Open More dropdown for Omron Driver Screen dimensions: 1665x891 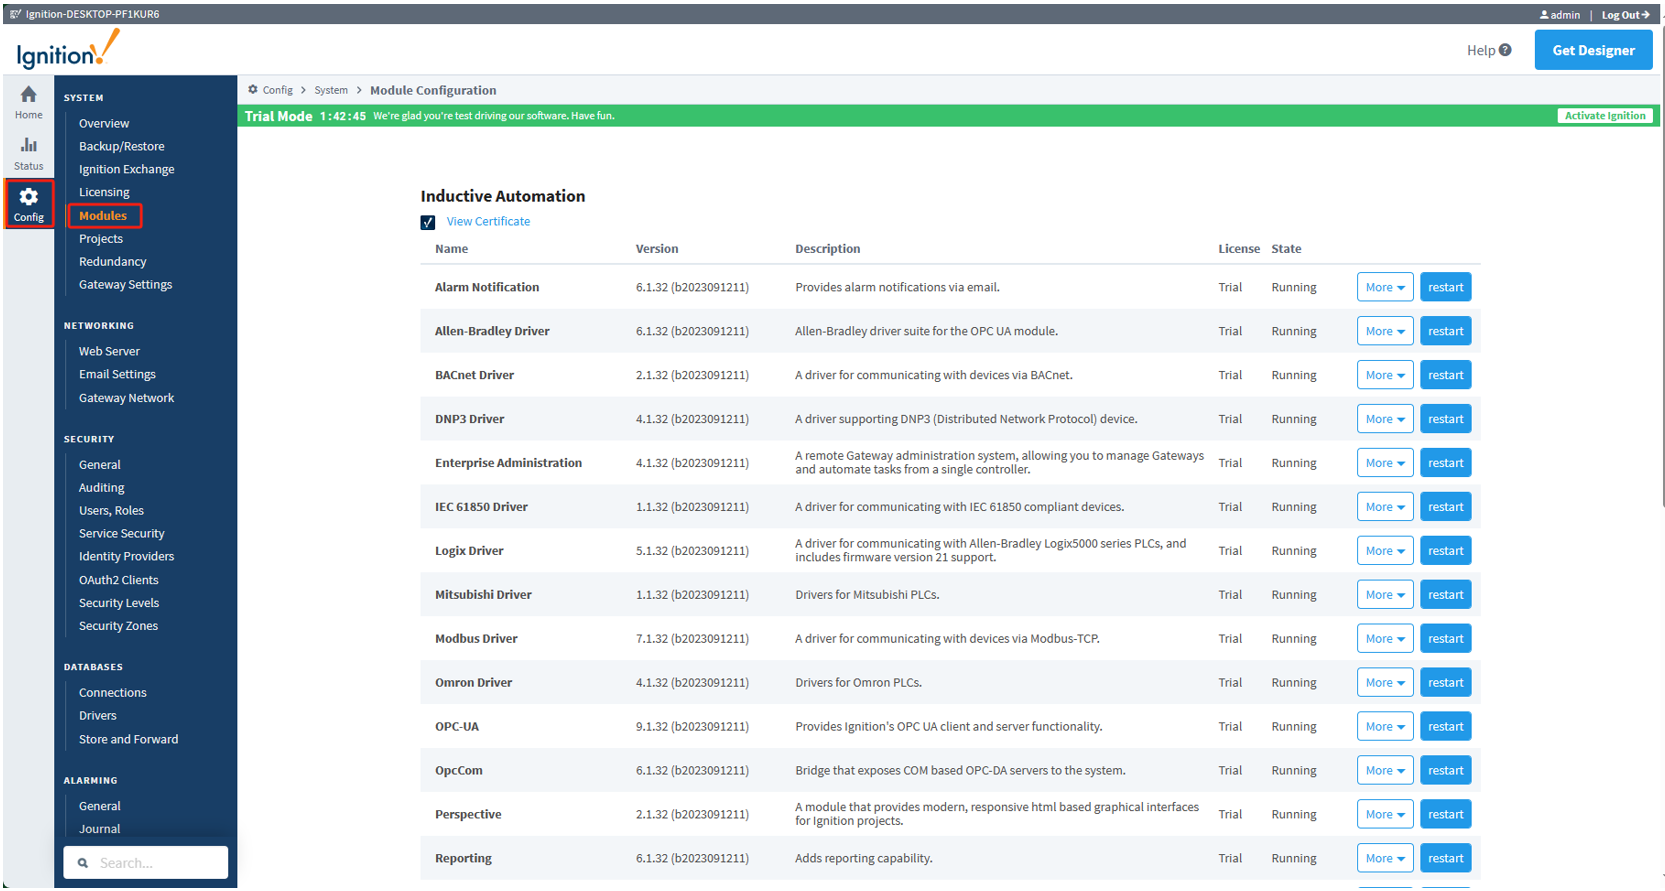[1385, 683]
